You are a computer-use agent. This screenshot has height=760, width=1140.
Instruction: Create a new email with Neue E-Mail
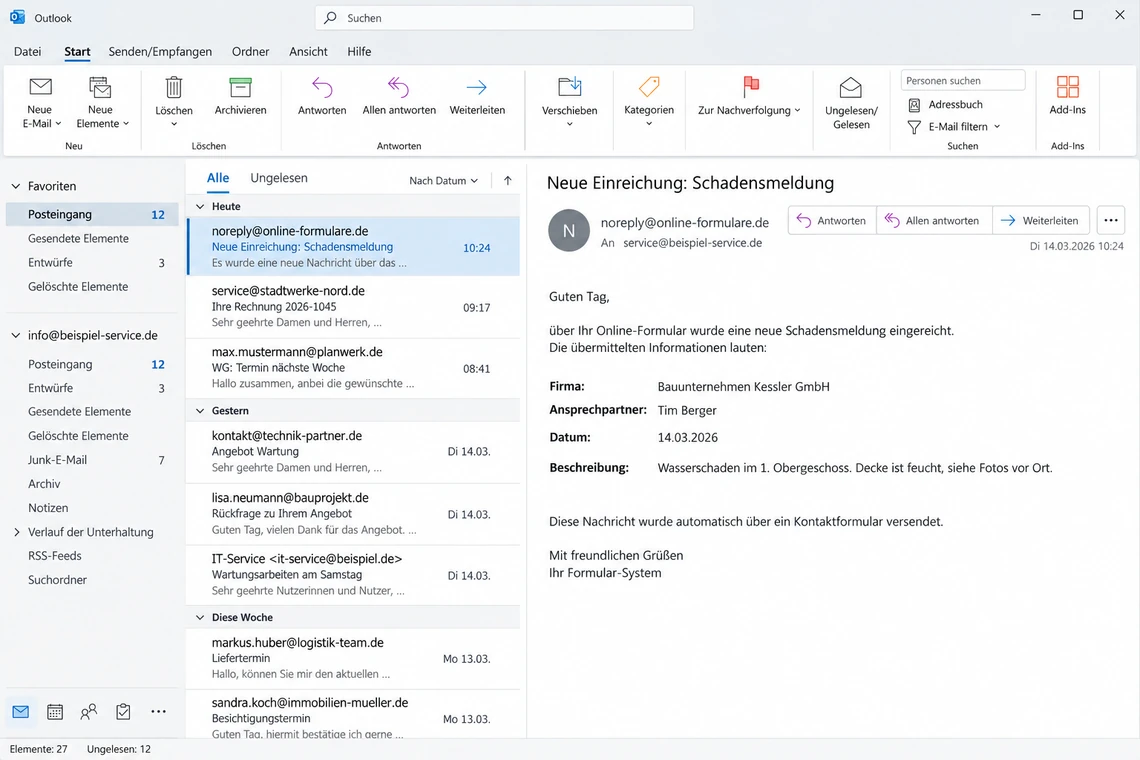coord(41,103)
